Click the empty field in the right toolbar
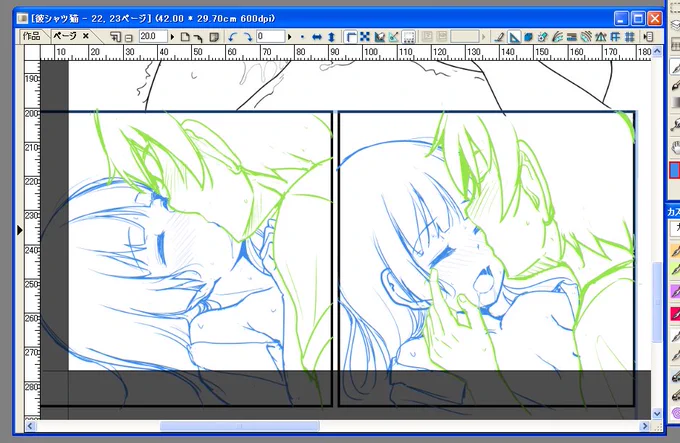This screenshot has width=680, height=443. click(464, 36)
